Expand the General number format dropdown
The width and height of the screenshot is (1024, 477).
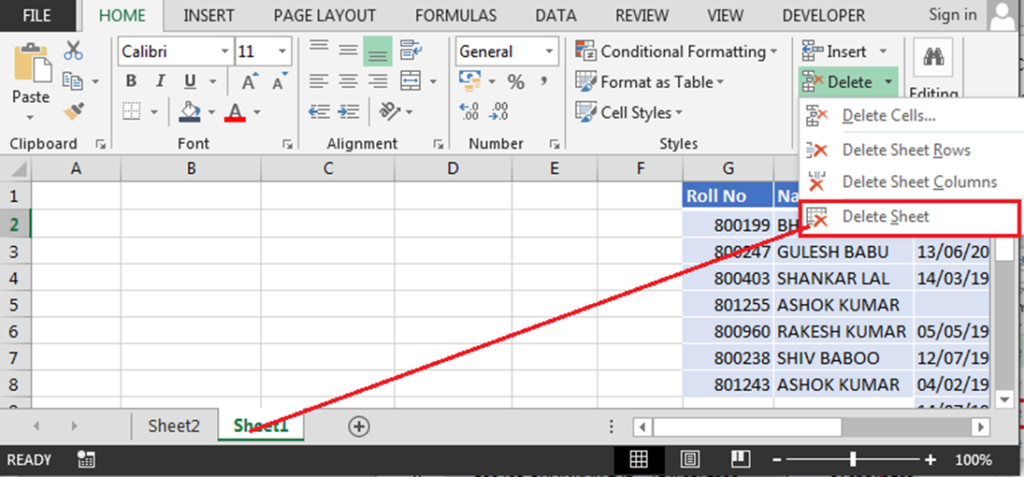point(550,51)
